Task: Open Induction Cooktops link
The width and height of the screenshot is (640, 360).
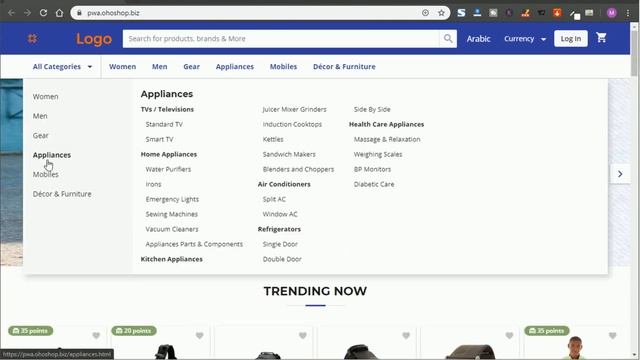Action: click(x=292, y=124)
